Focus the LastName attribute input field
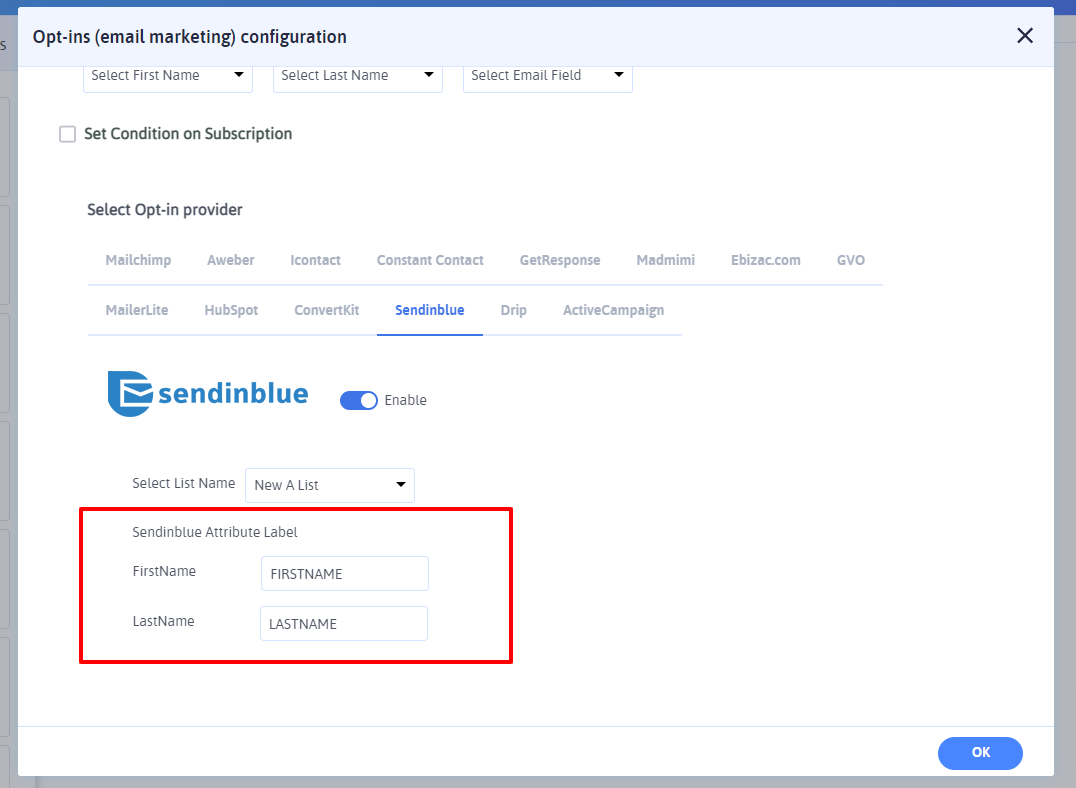This screenshot has height=788, width=1076. tap(343, 623)
